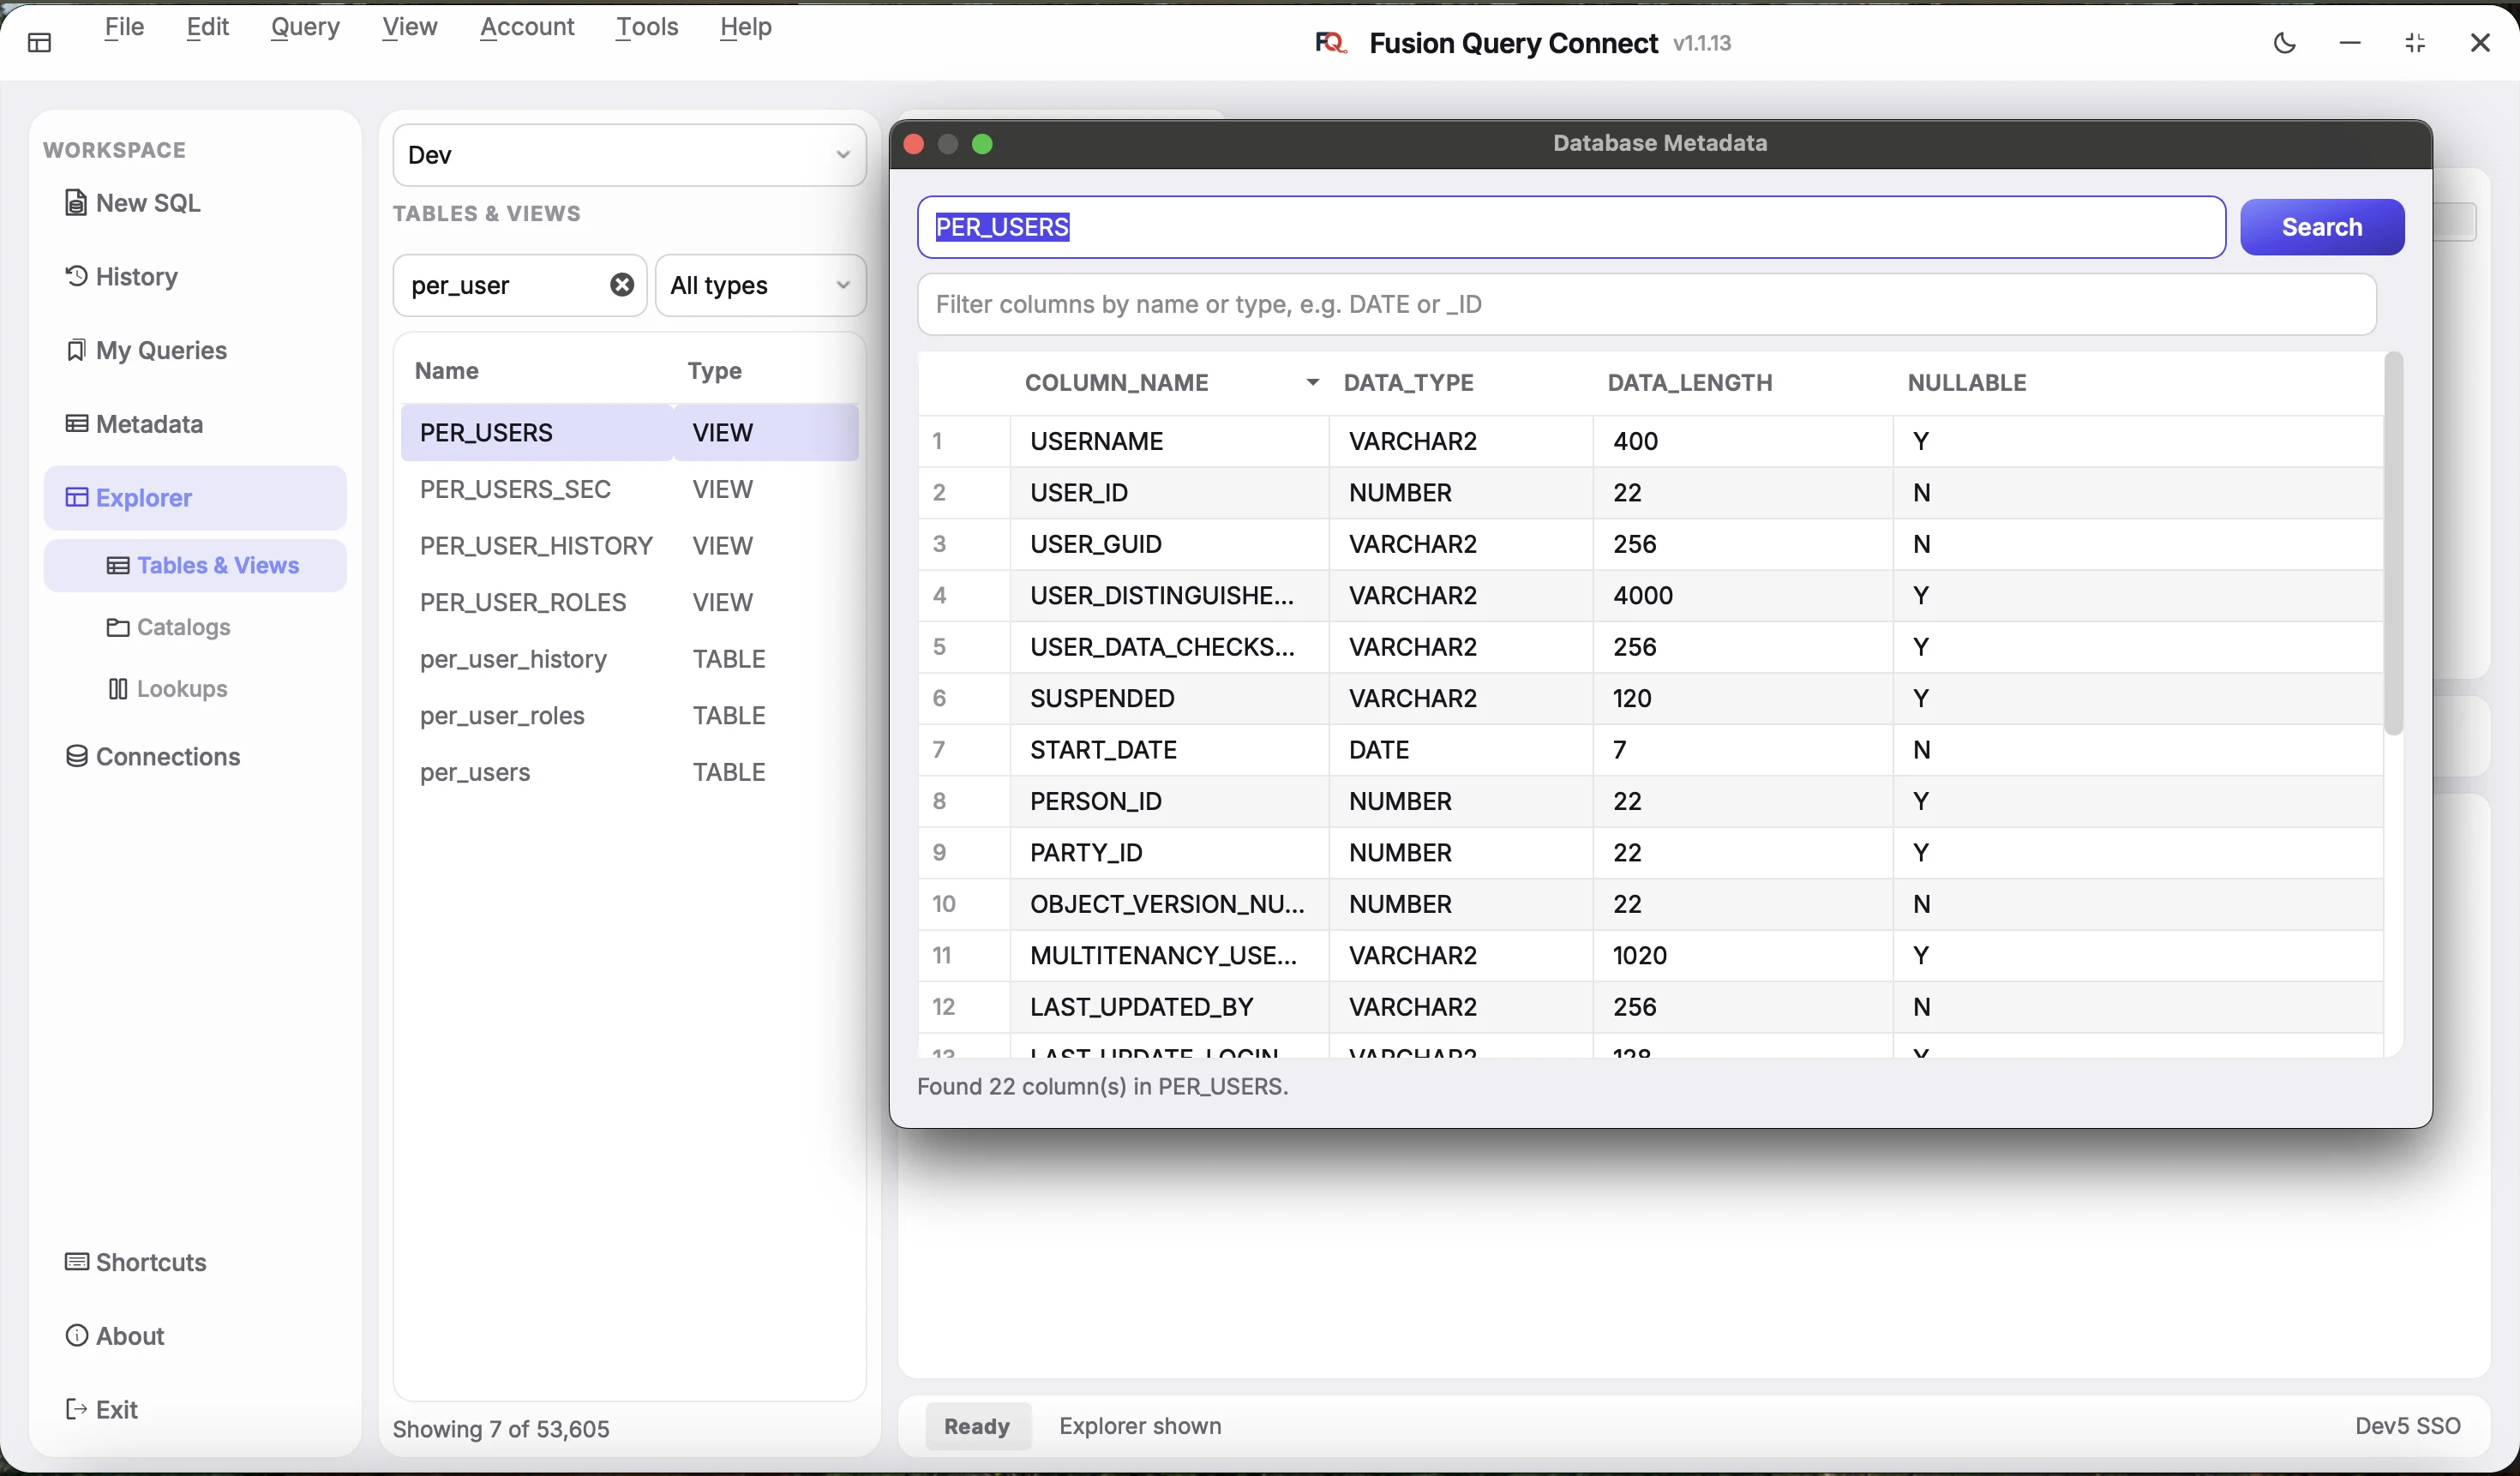This screenshot has height=1476, width=2520.
Task: Click the PER_USERS search field in the Database Metadata window
Action: click(x=1571, y=228)
